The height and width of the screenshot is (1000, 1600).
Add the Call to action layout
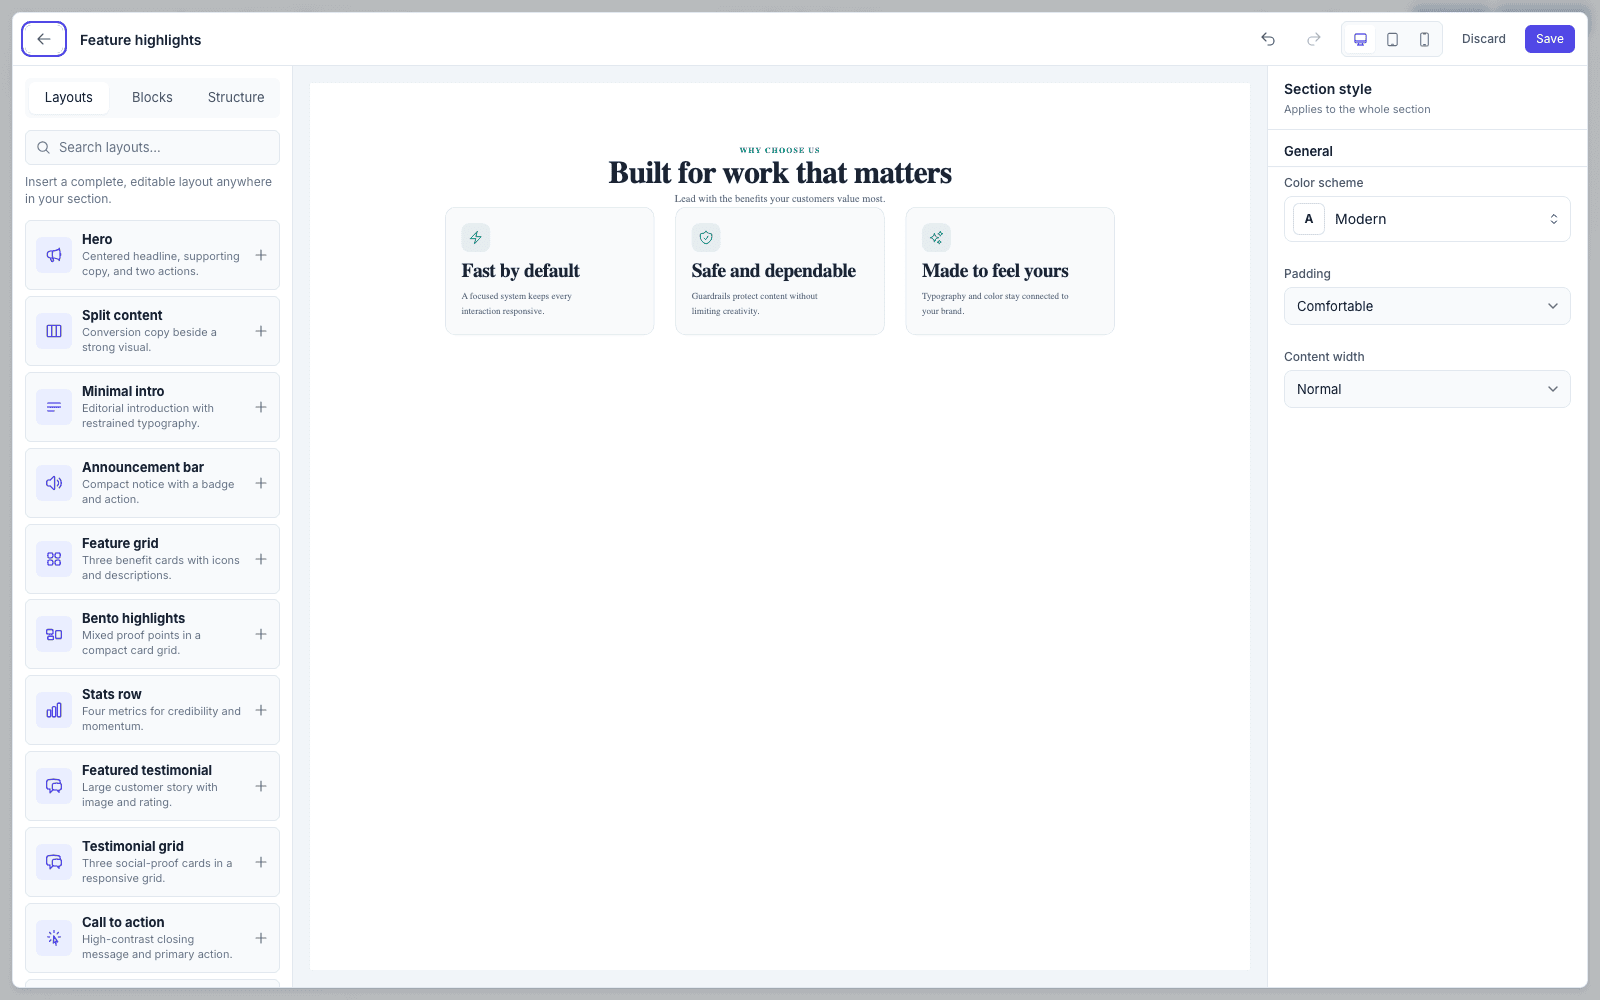[x=261, y=938]
